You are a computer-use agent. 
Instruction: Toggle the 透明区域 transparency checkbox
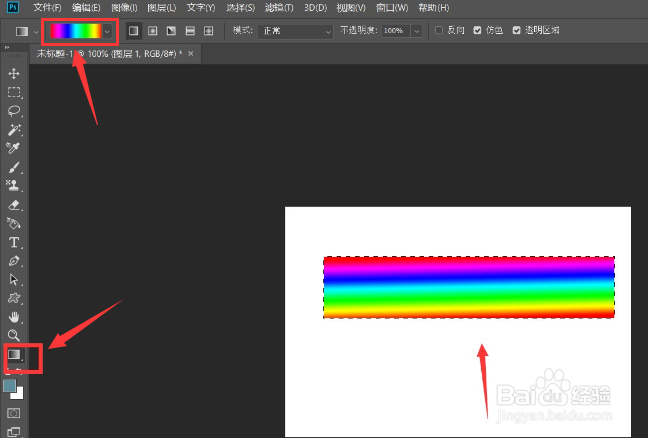click(516, 30)
